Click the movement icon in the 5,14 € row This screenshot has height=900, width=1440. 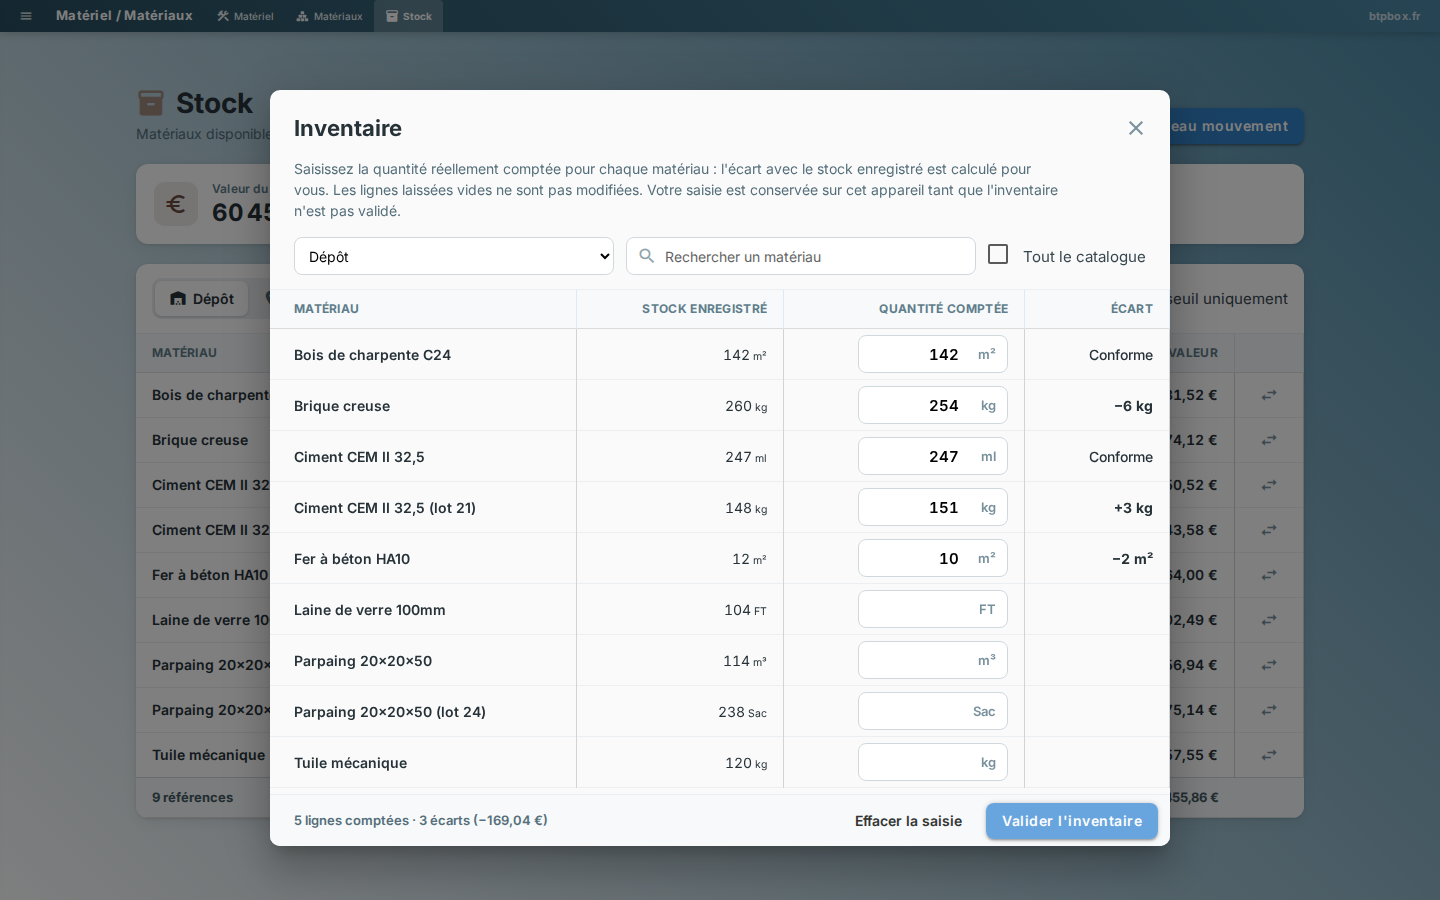(1269, 710)
